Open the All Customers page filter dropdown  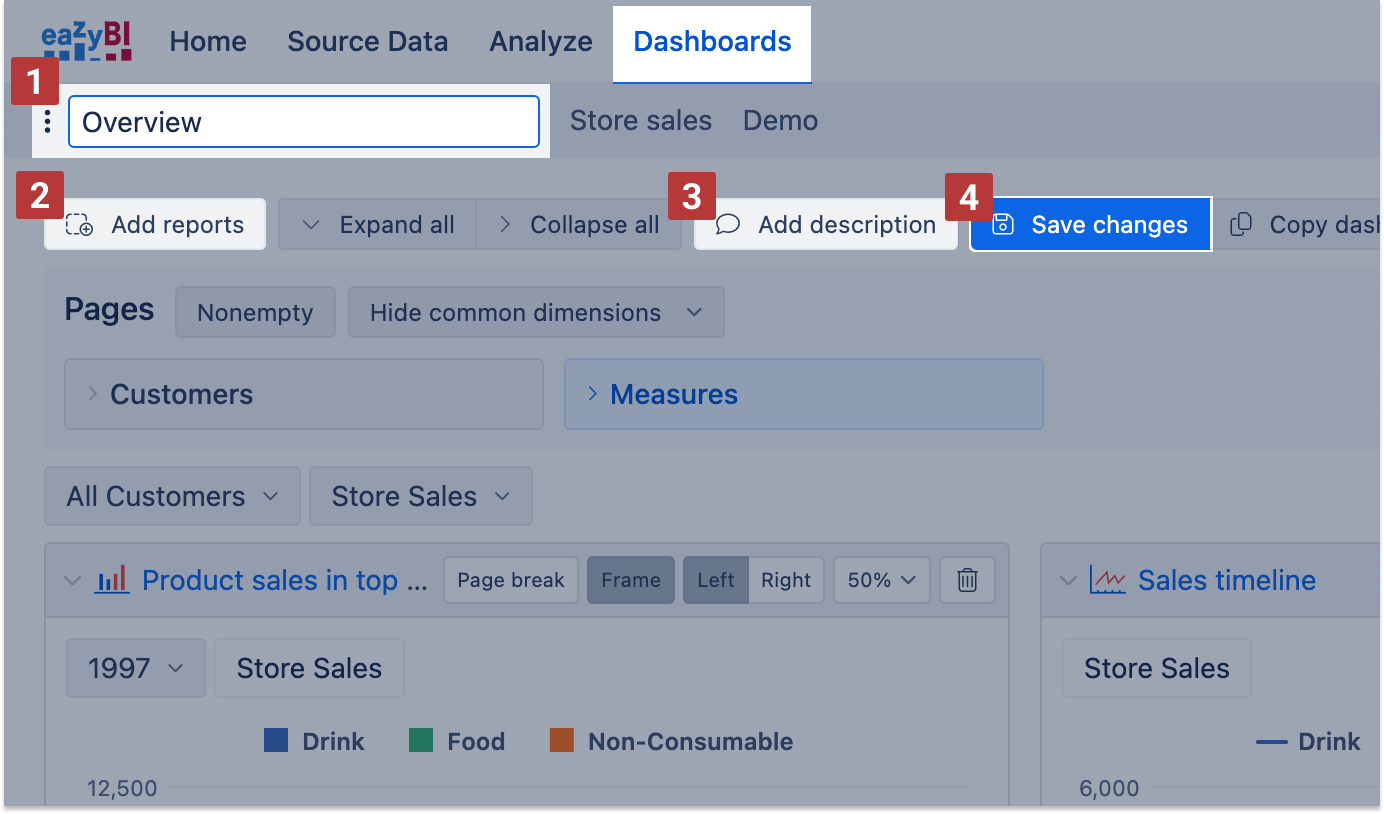pyautogui.click(x=172, y=496)
